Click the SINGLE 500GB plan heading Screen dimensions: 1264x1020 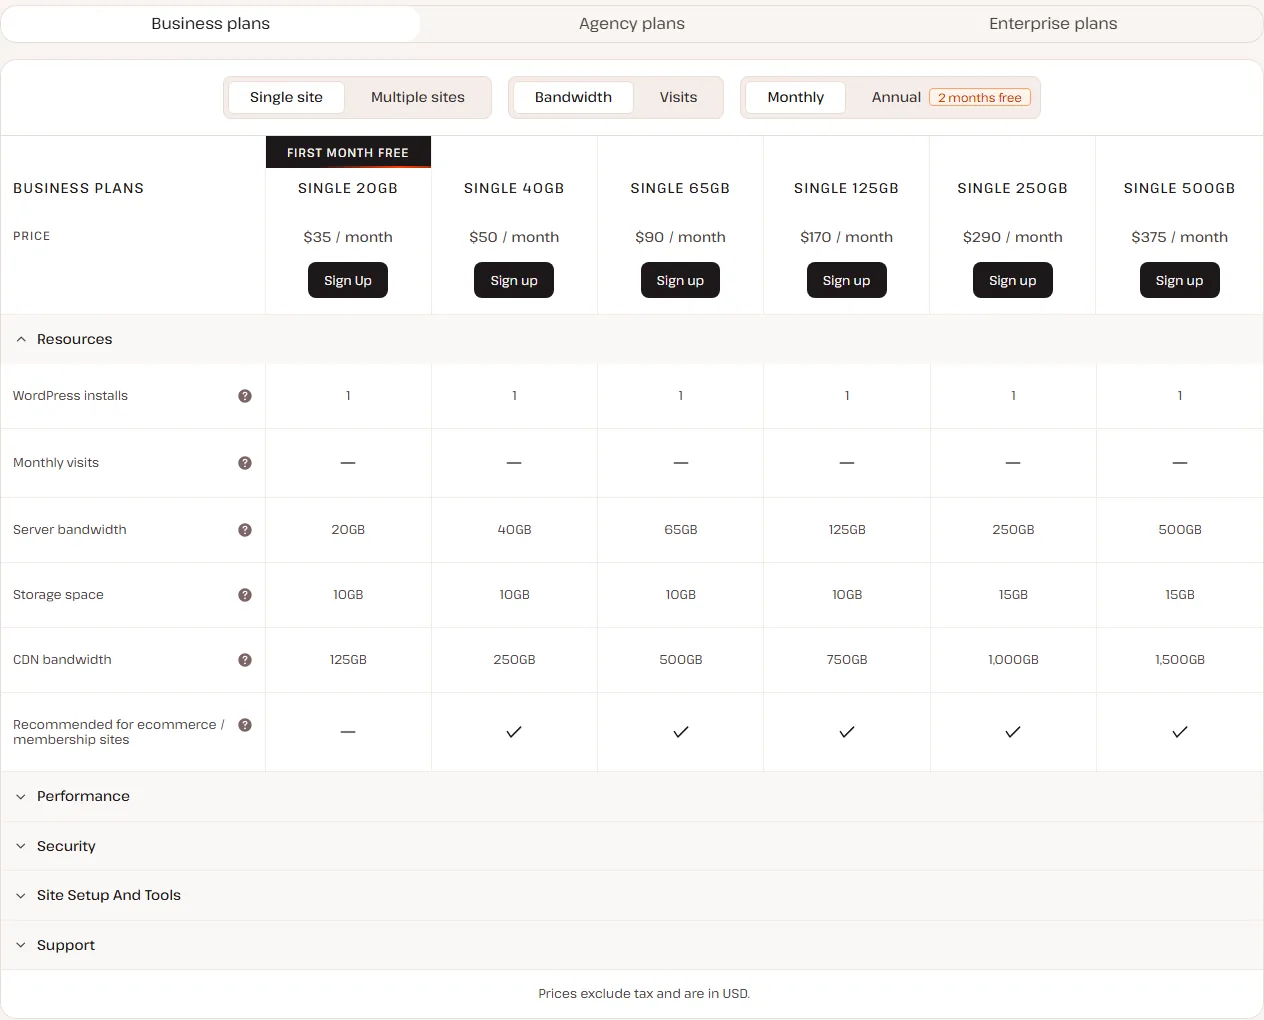pyautogui.click(x=1180, y=188)
